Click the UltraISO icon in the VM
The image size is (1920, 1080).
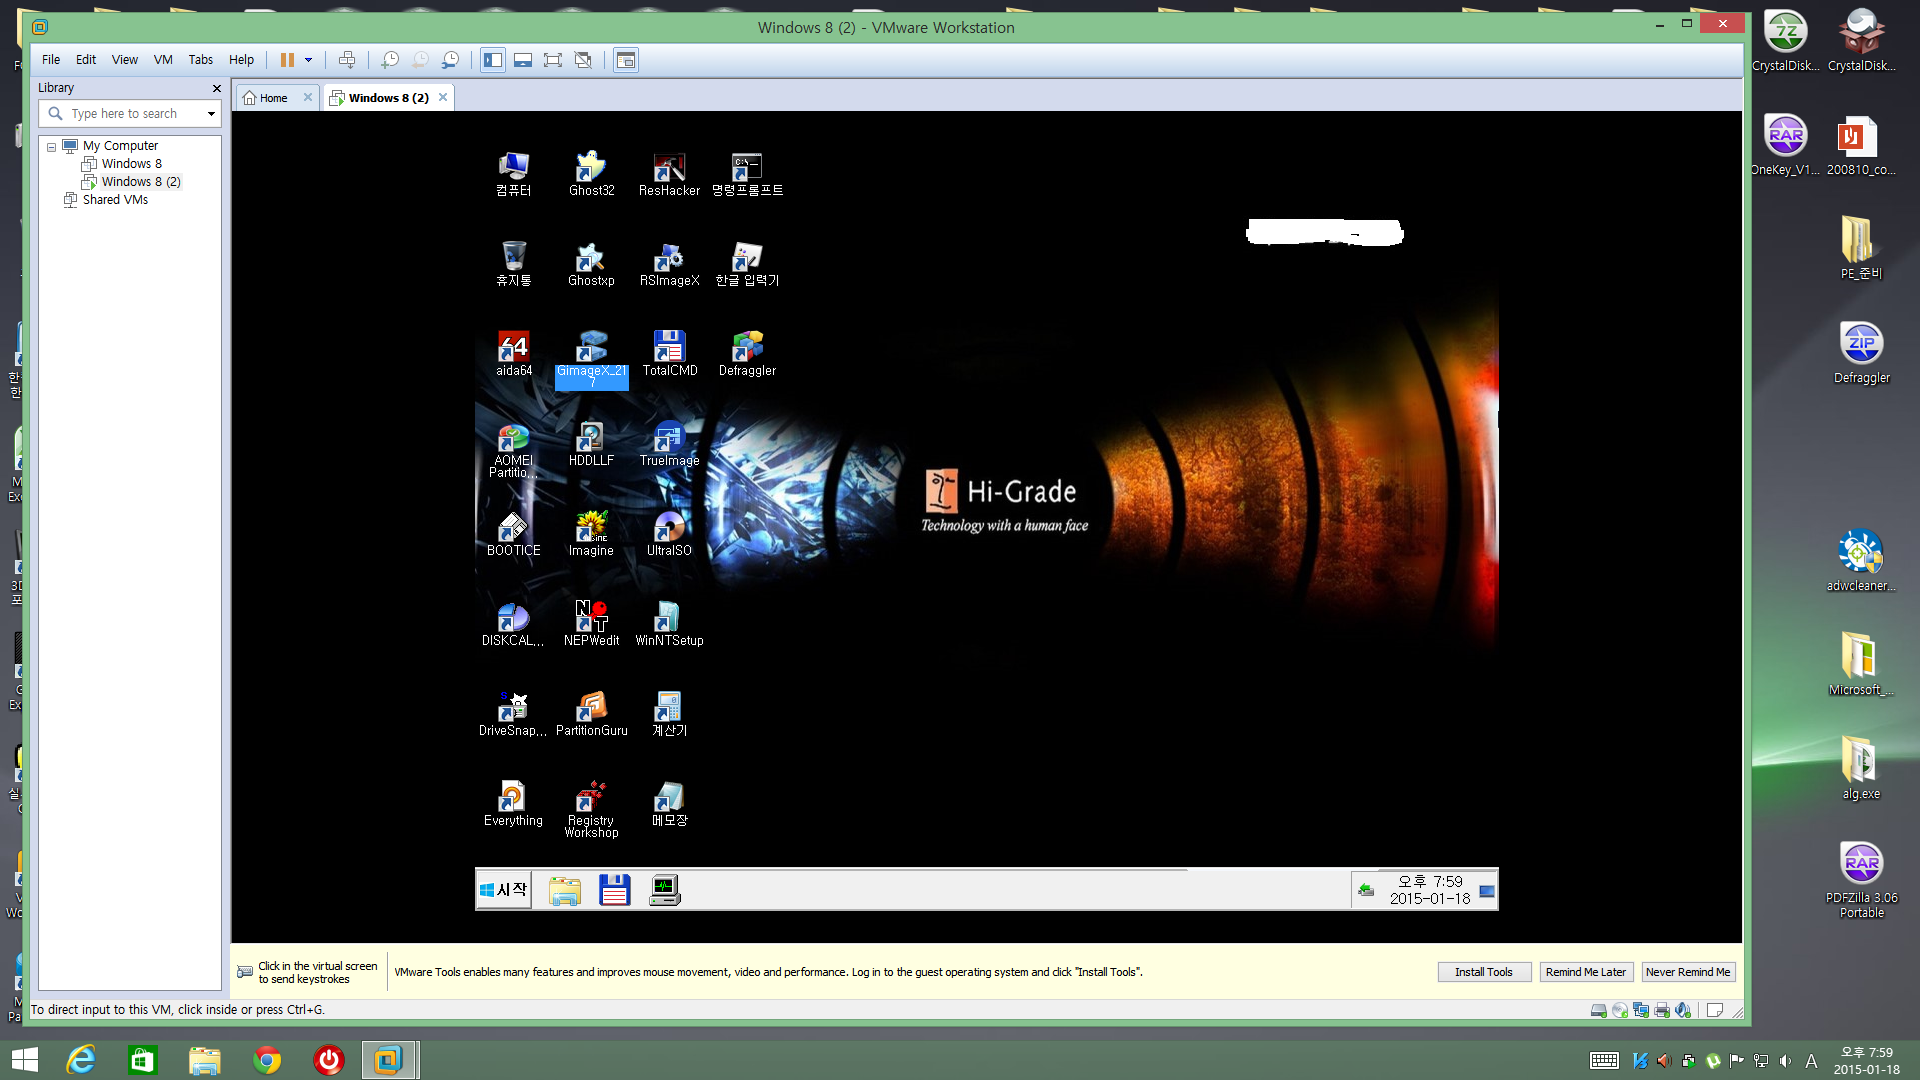[x=669, y=534]
